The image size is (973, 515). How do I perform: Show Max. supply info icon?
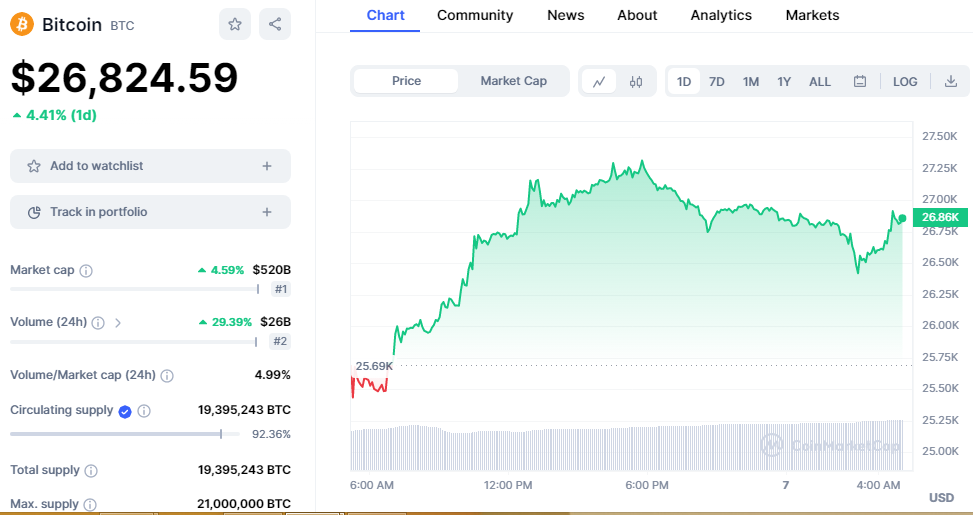[89, 504]
